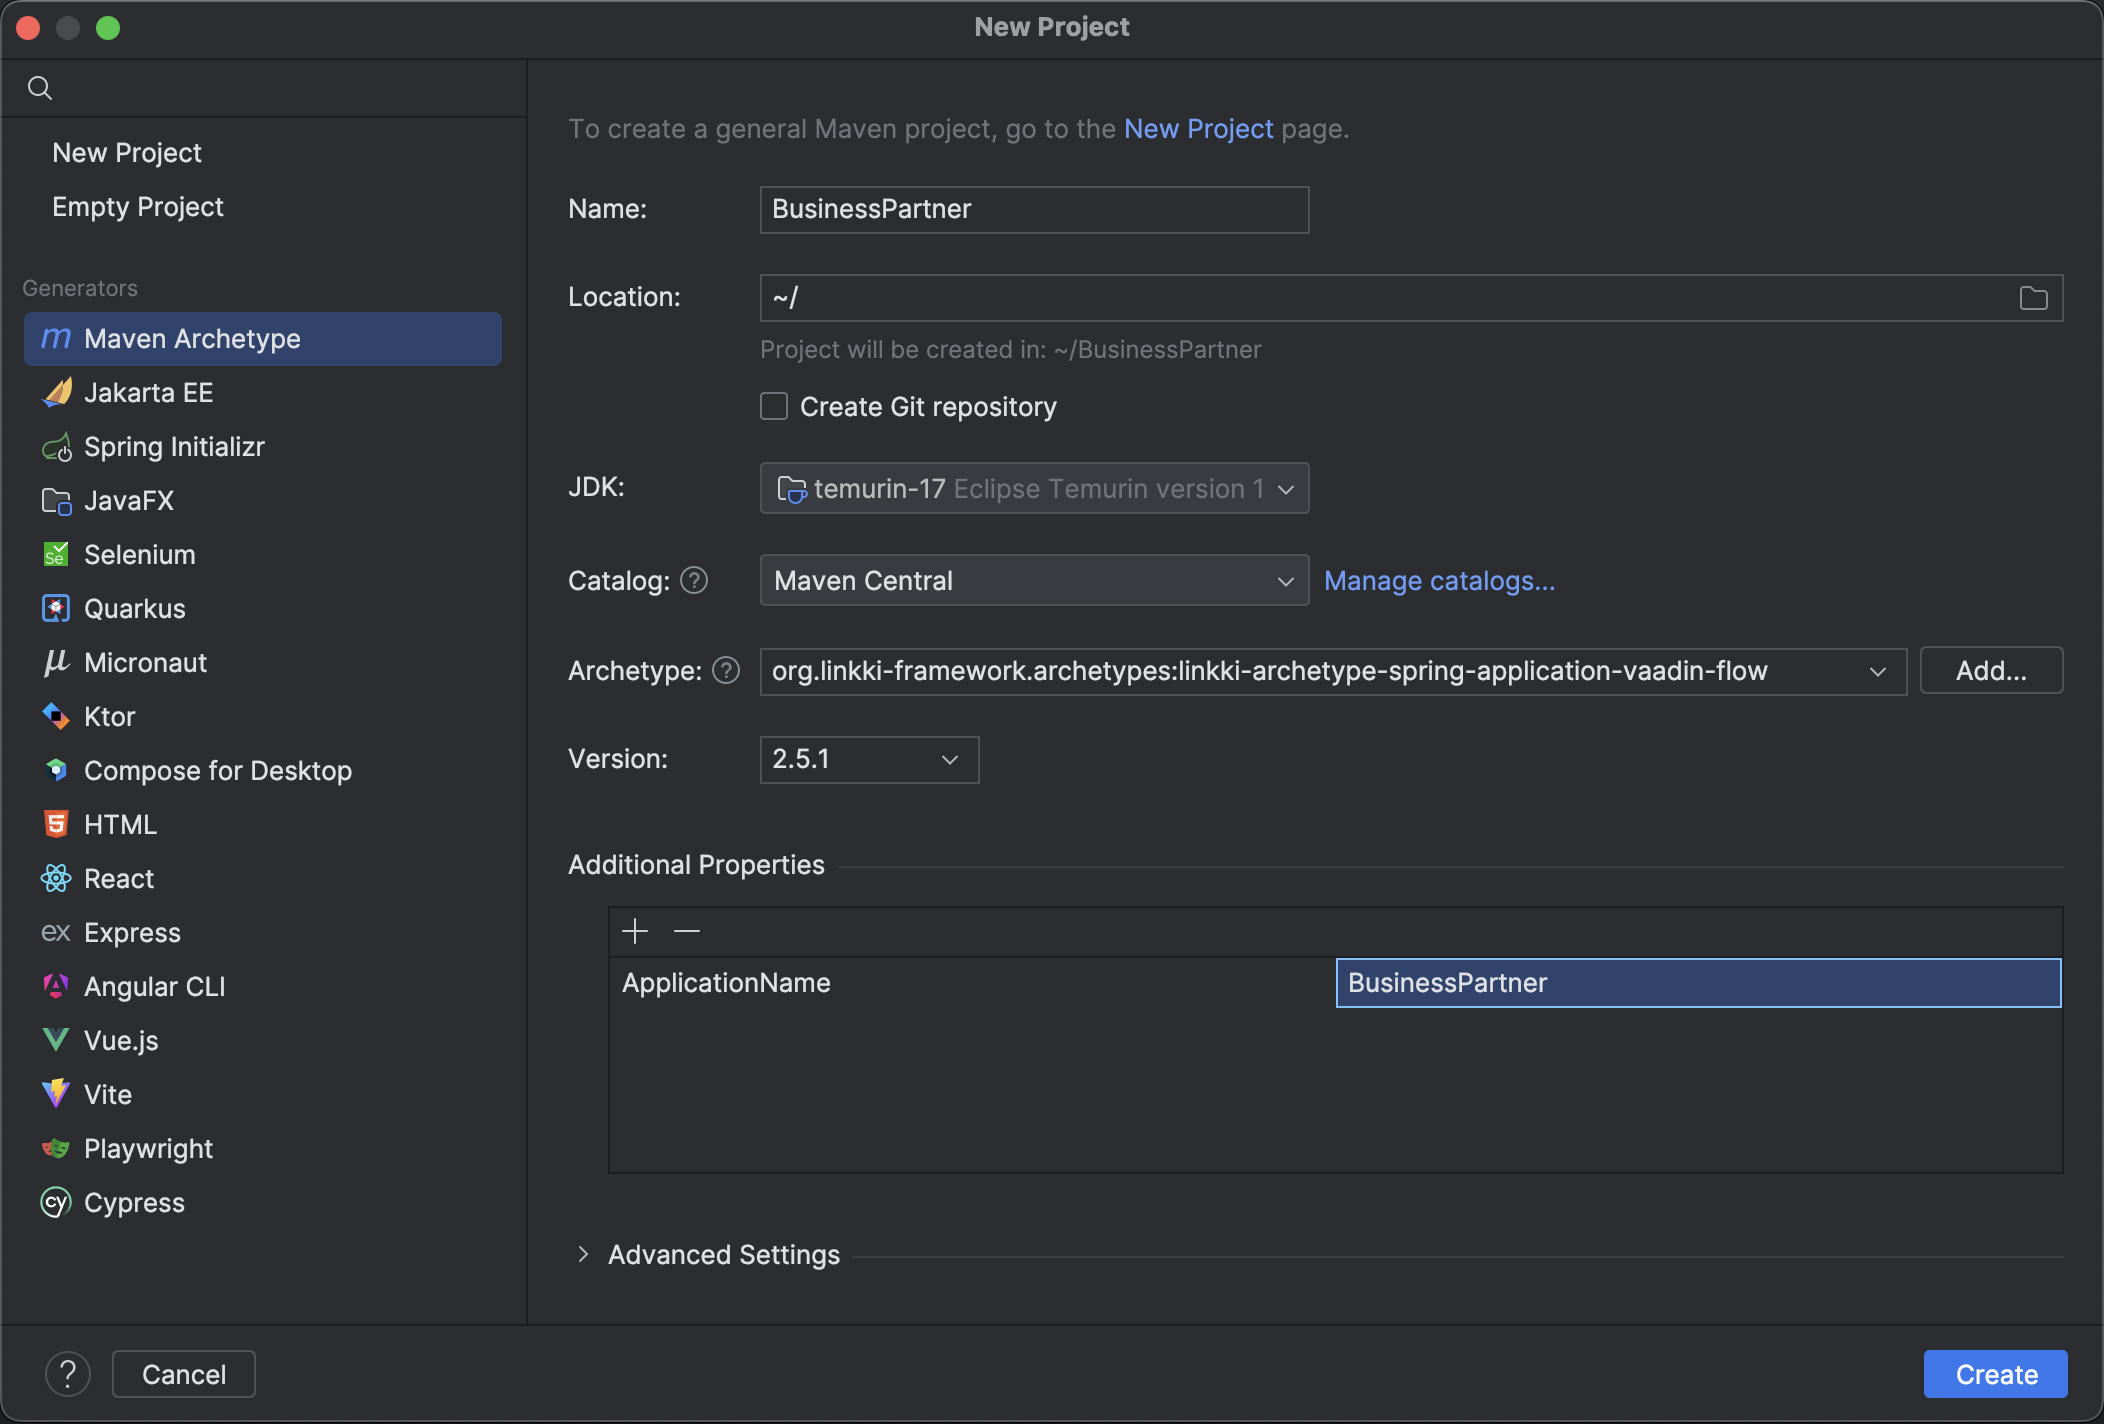Open Manage catalogs... link
The image size is (2104, 1424).
(x=1439, y=581)
